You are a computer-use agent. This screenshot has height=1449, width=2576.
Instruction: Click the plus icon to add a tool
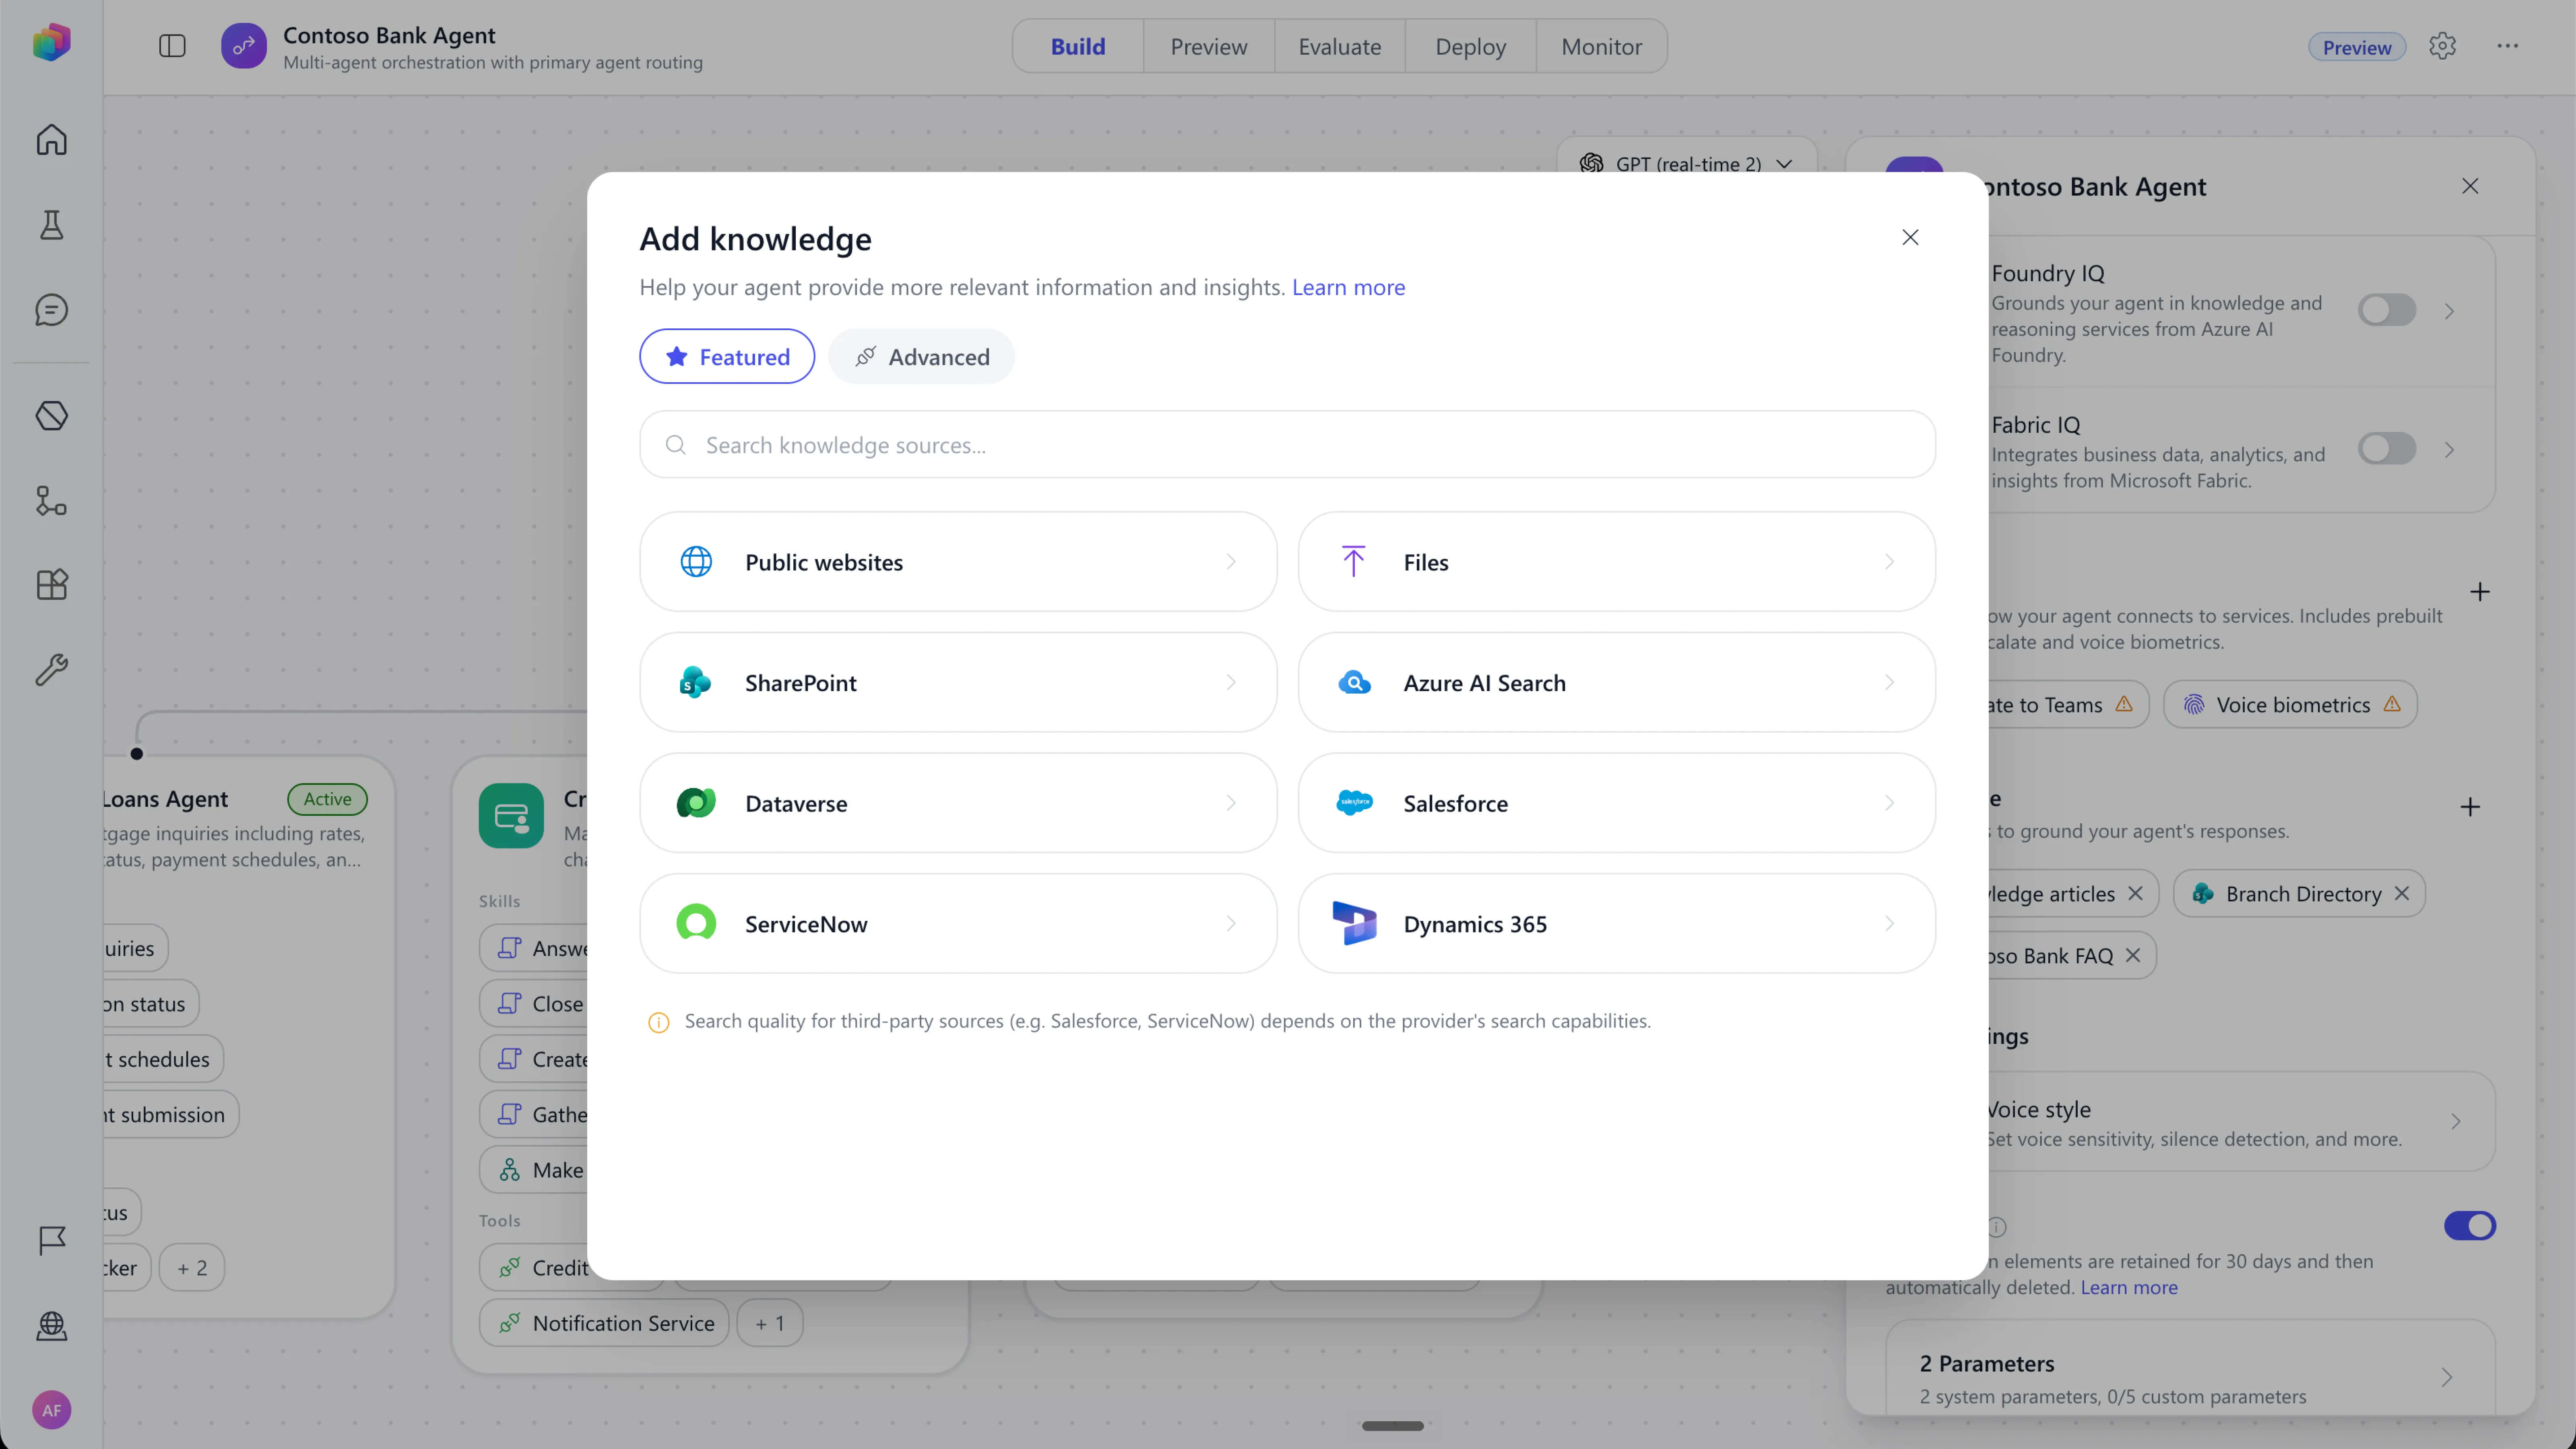click(x=2479, y=592)
